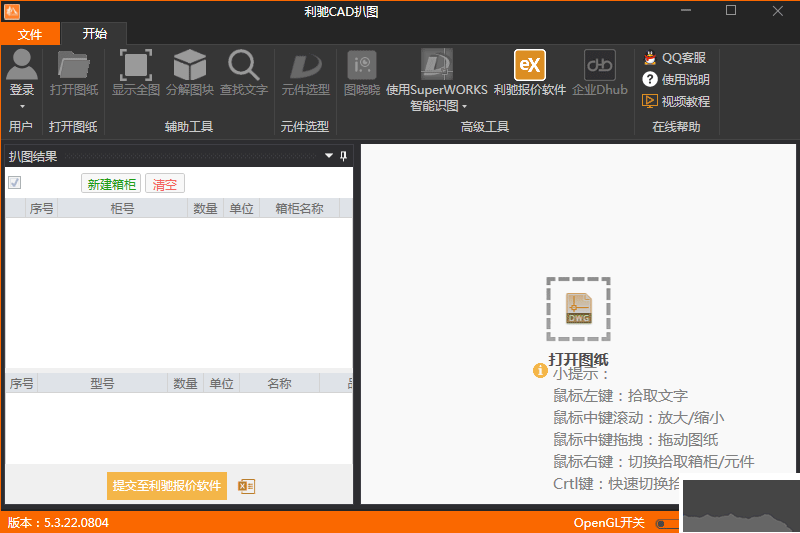Screen dimensions: 800x533
Task: Click the app logo in title bar
Action: coord(12,11)
